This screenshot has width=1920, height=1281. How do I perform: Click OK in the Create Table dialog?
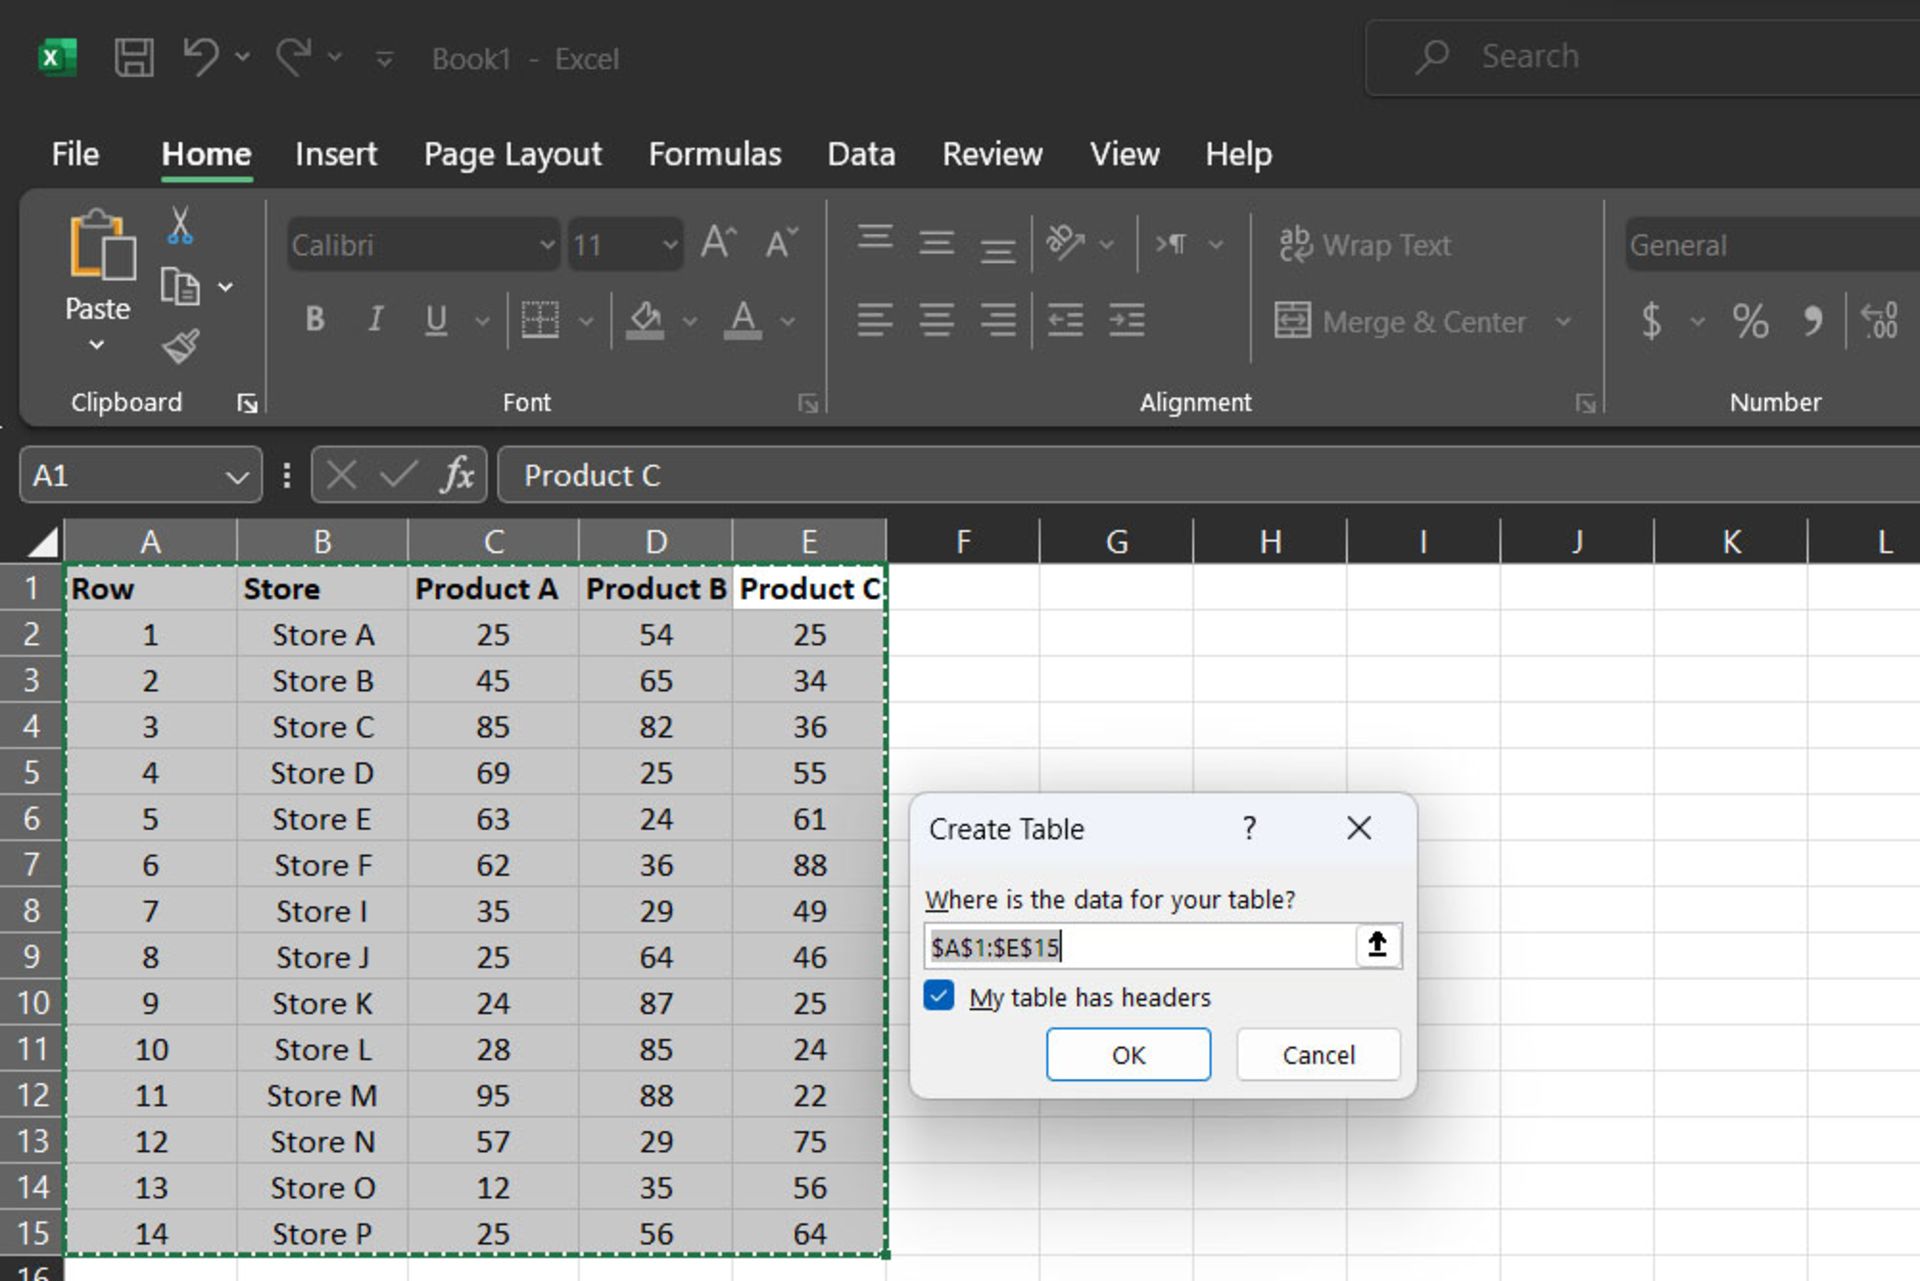pos(1127,1055)
